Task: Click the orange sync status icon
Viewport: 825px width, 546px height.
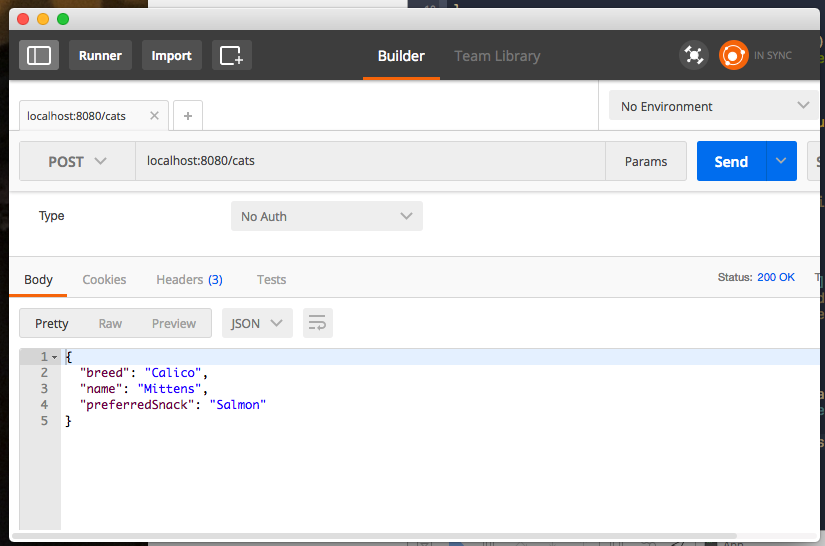Action: 733,55
